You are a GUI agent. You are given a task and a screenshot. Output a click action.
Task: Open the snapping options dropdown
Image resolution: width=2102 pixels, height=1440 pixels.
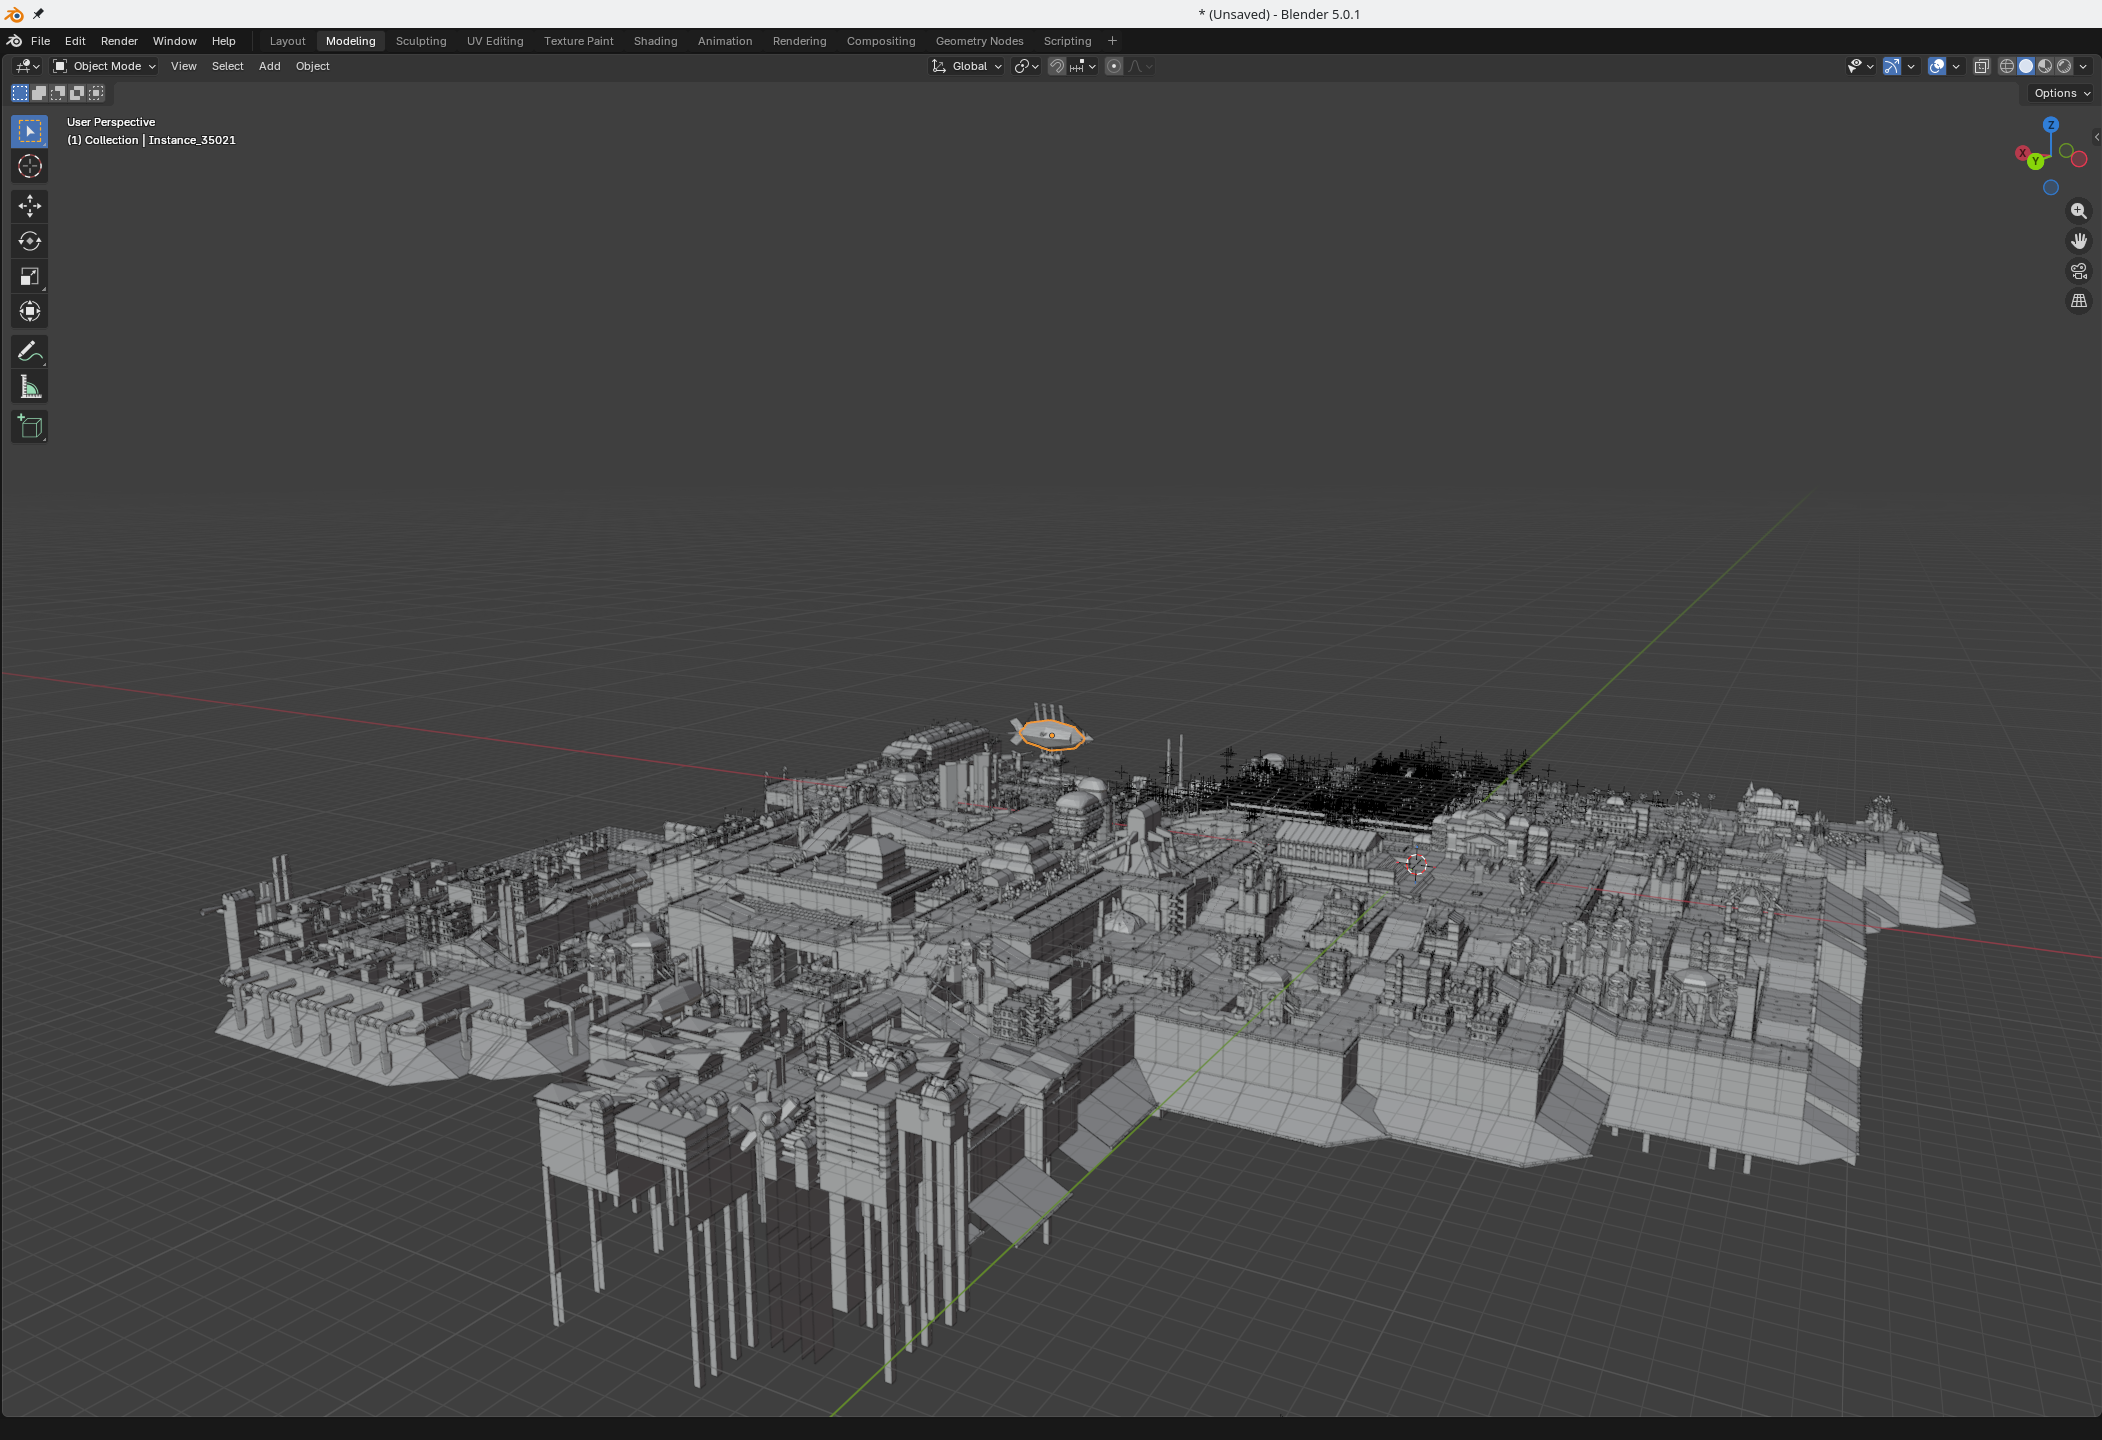click(x=1084, y=66)
